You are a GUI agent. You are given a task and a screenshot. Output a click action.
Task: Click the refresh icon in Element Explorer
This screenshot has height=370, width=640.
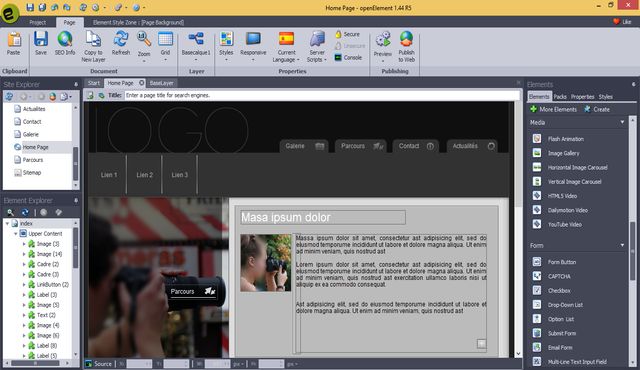coord(25,212)
